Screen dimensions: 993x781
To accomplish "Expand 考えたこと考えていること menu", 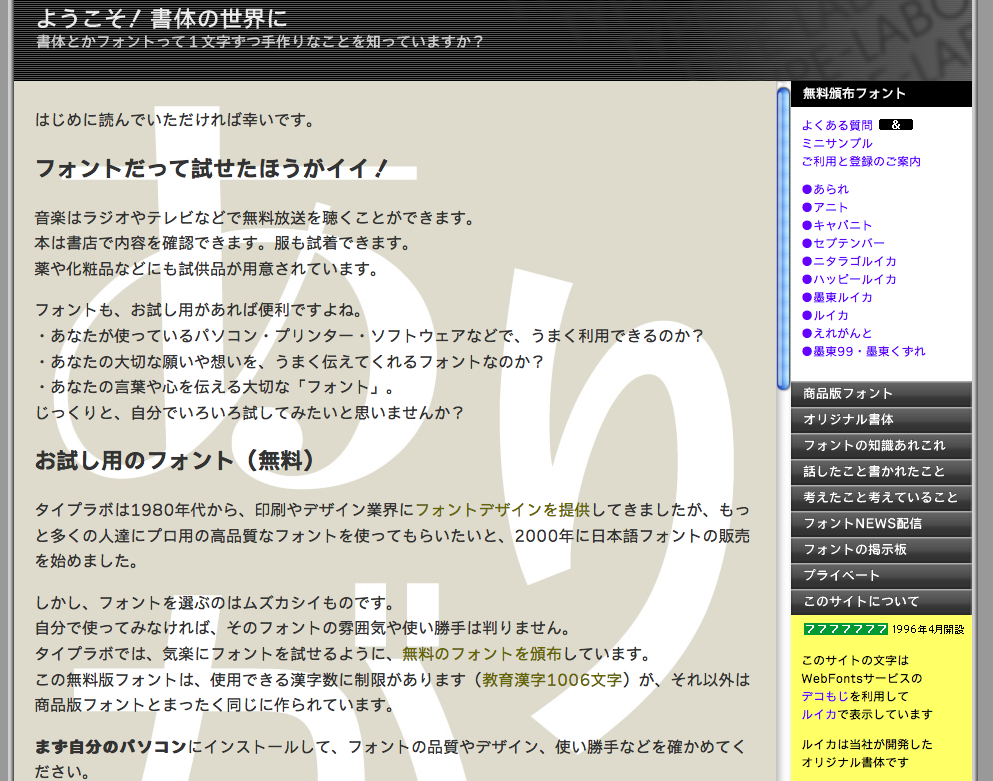I will (881, 498).
